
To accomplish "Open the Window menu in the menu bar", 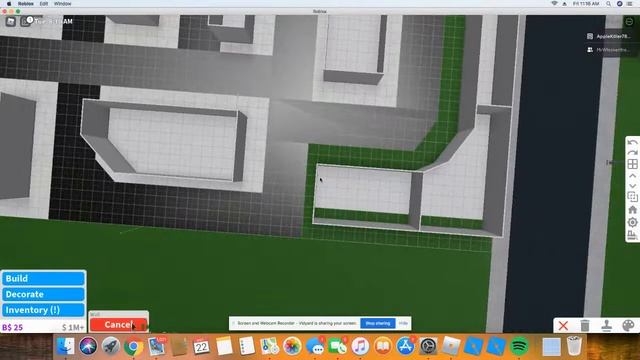I will pos(62,4).
